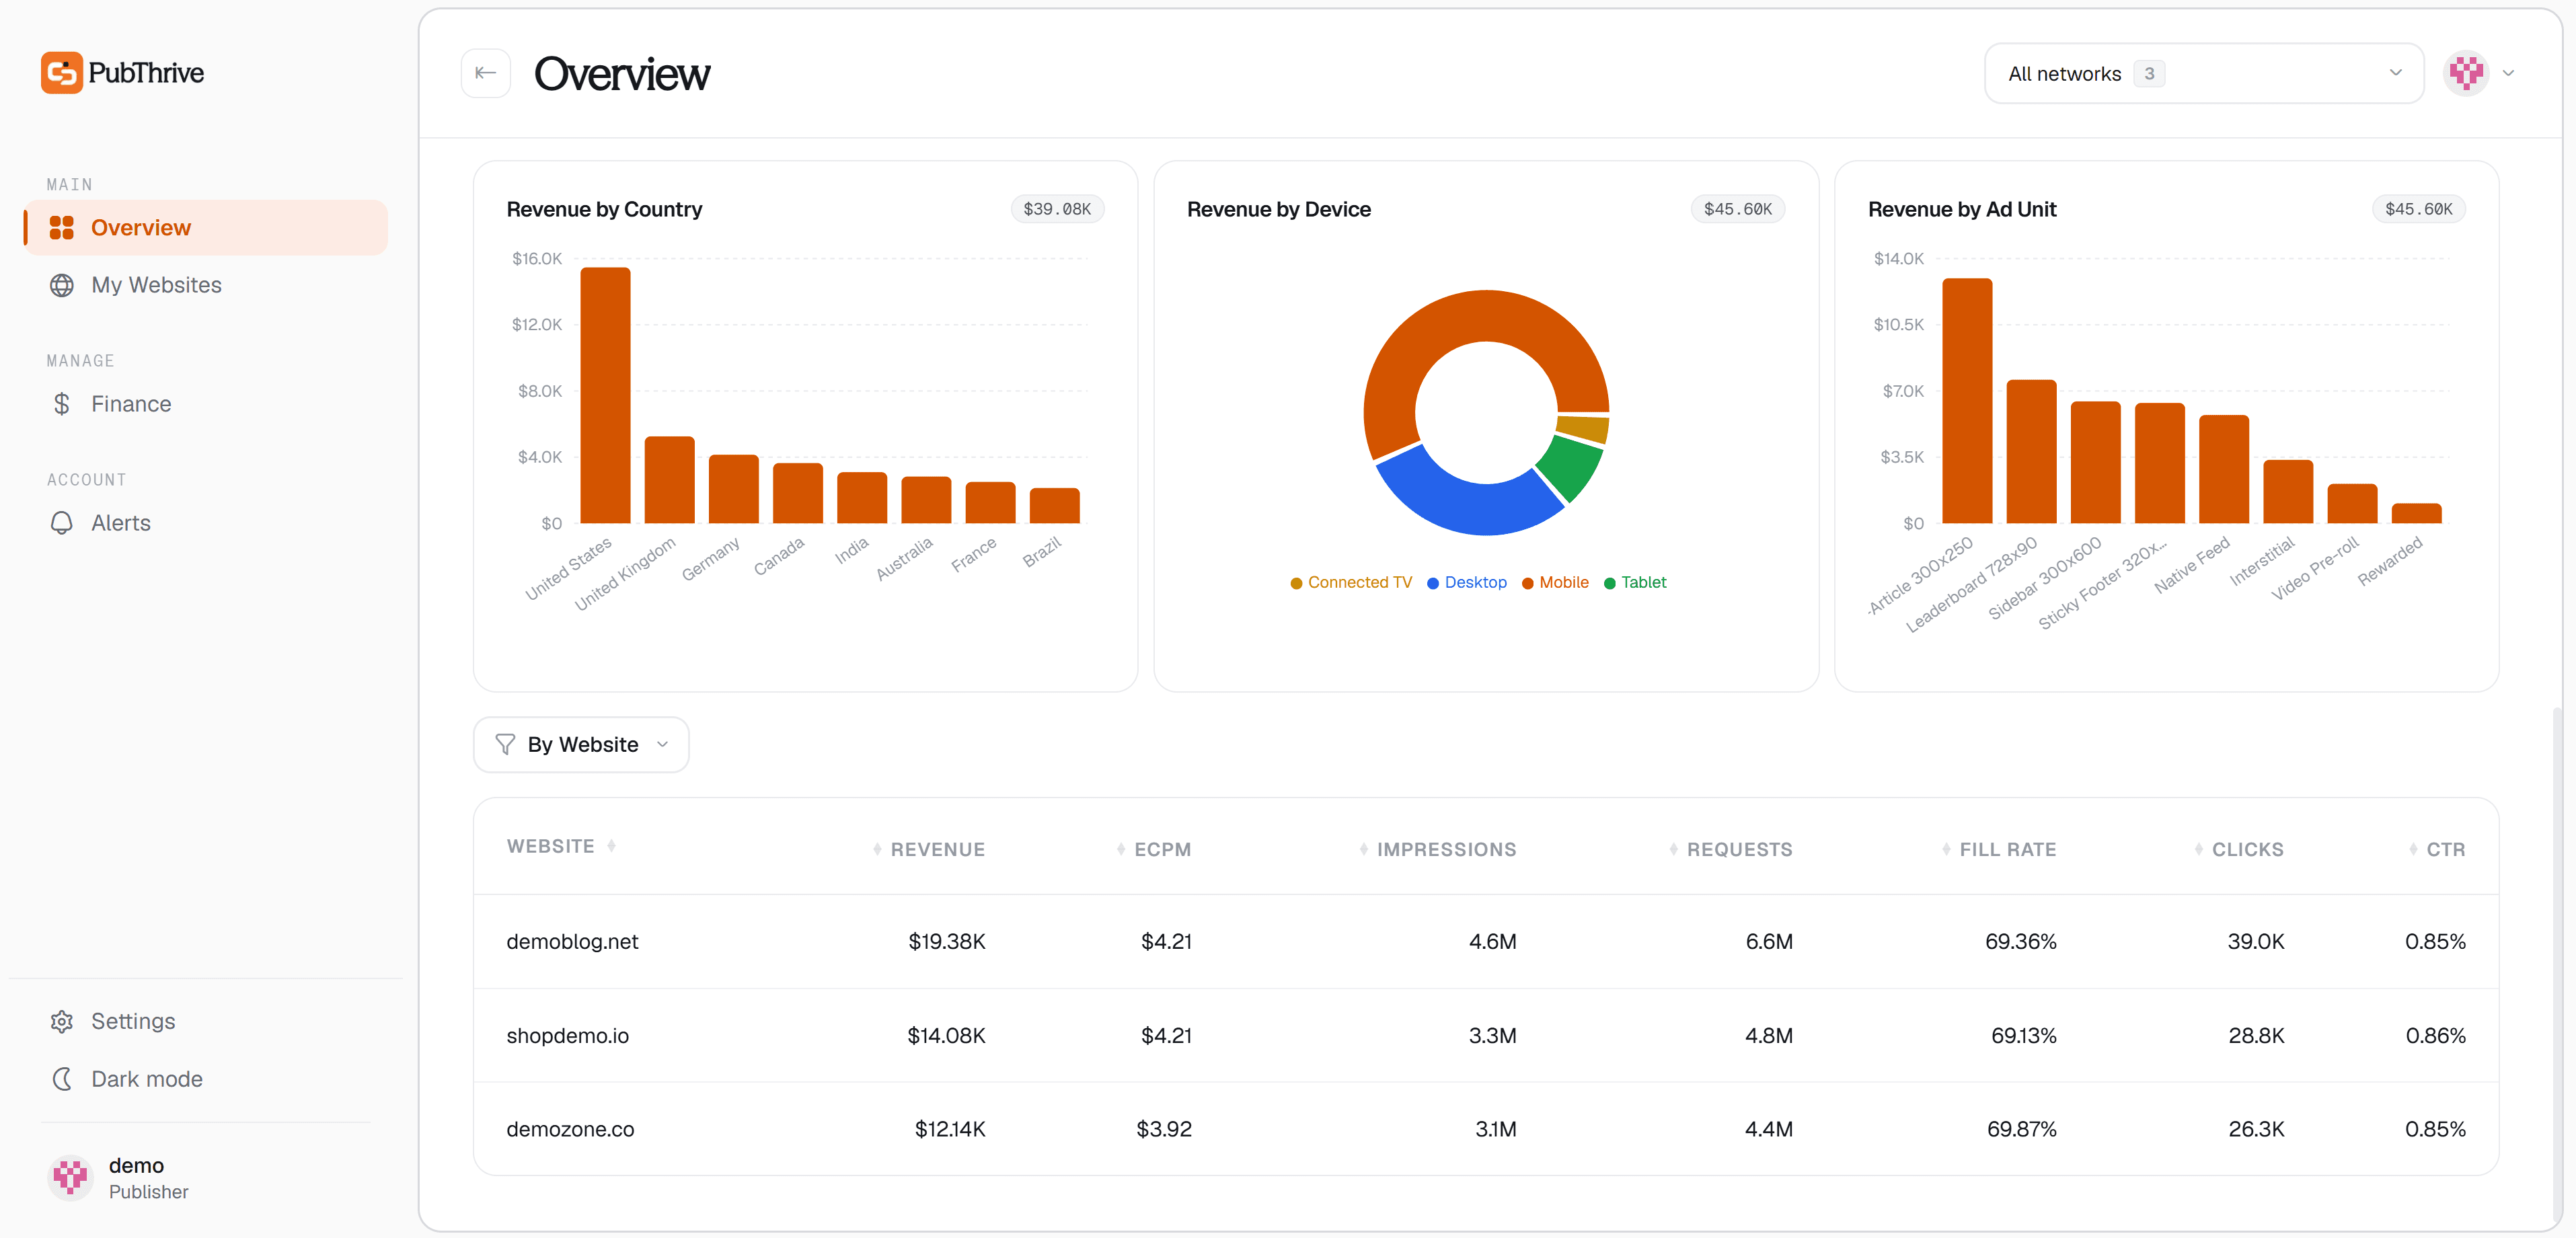
Task: Collapse sidebar with the arrow button
Action: (x=486, y=73)
